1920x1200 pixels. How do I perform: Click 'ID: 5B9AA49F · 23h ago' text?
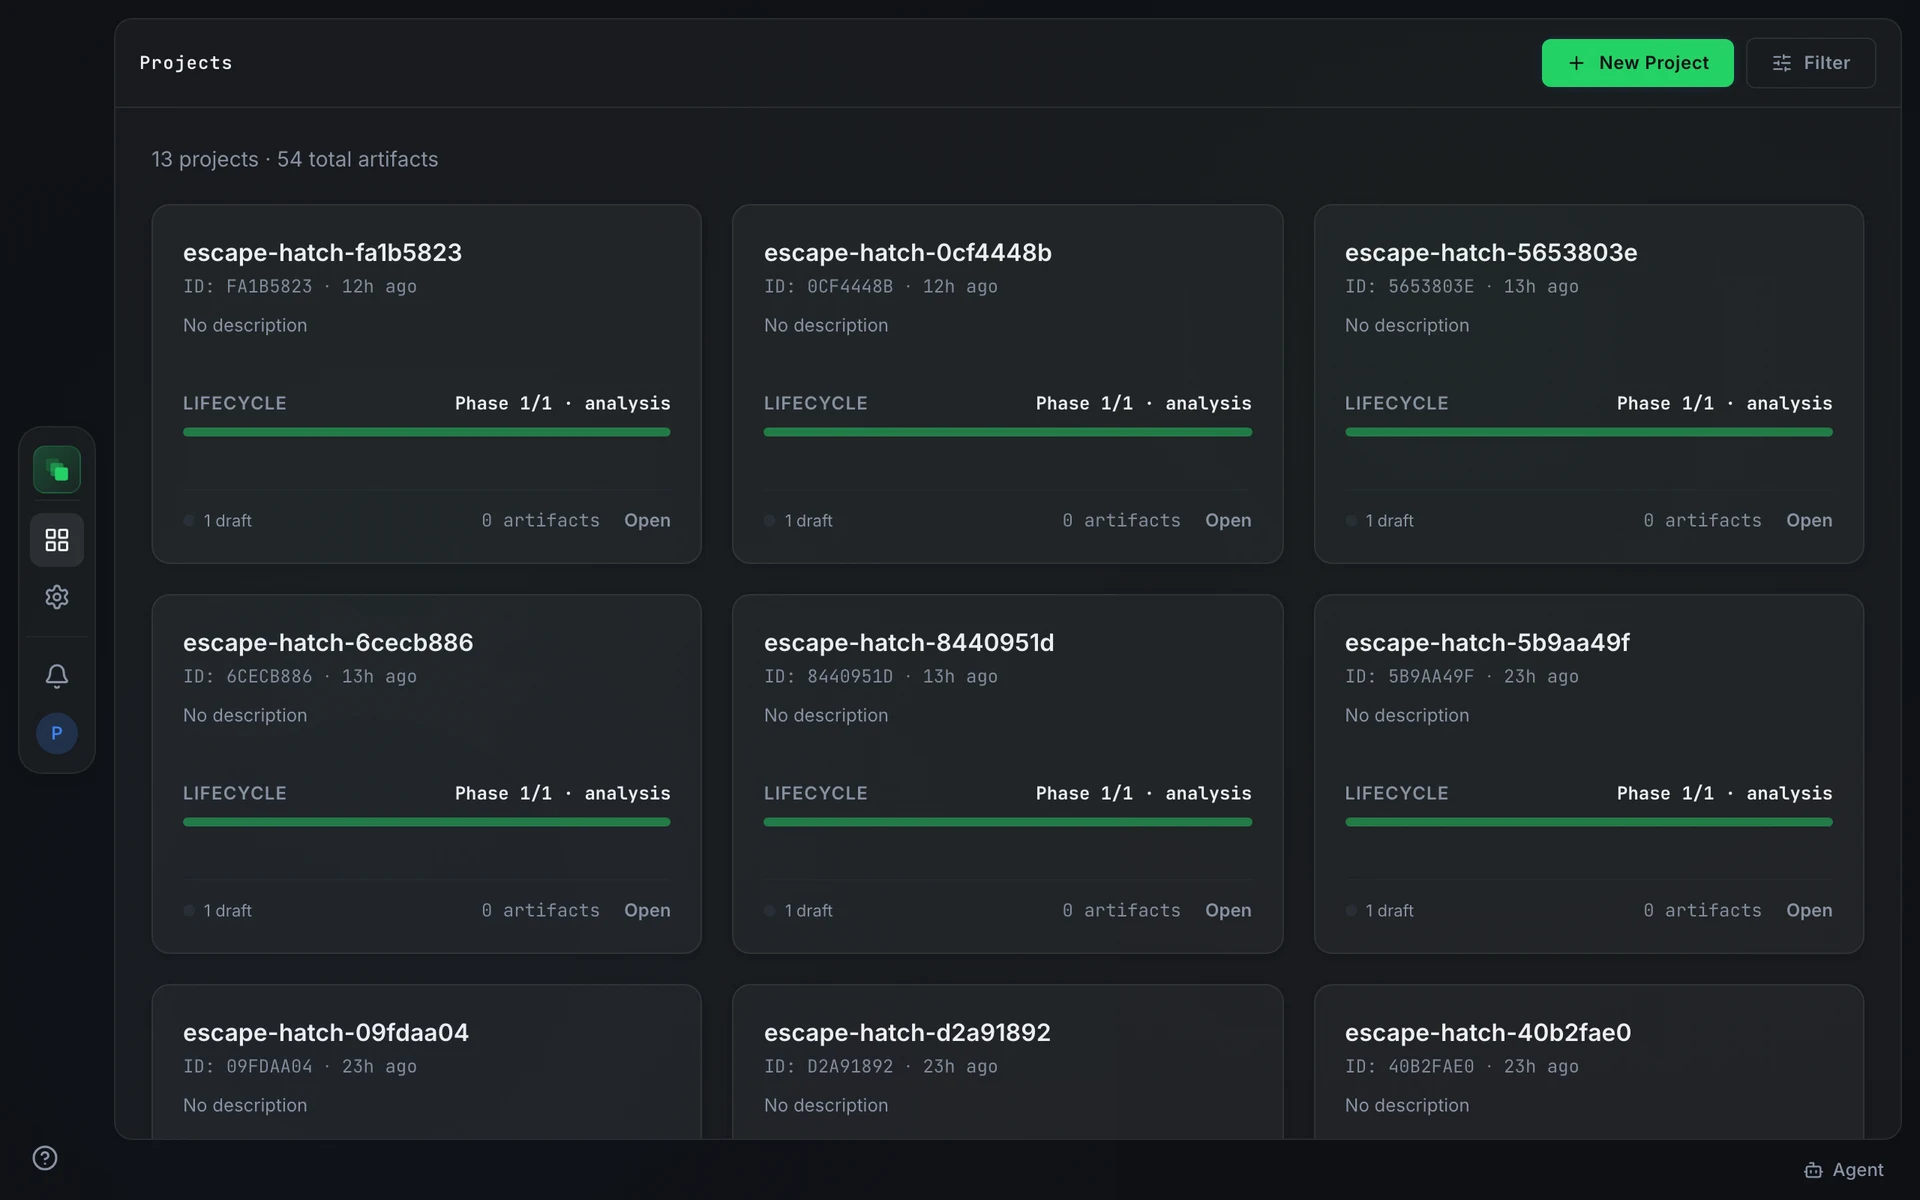(x=1462, y=676)
